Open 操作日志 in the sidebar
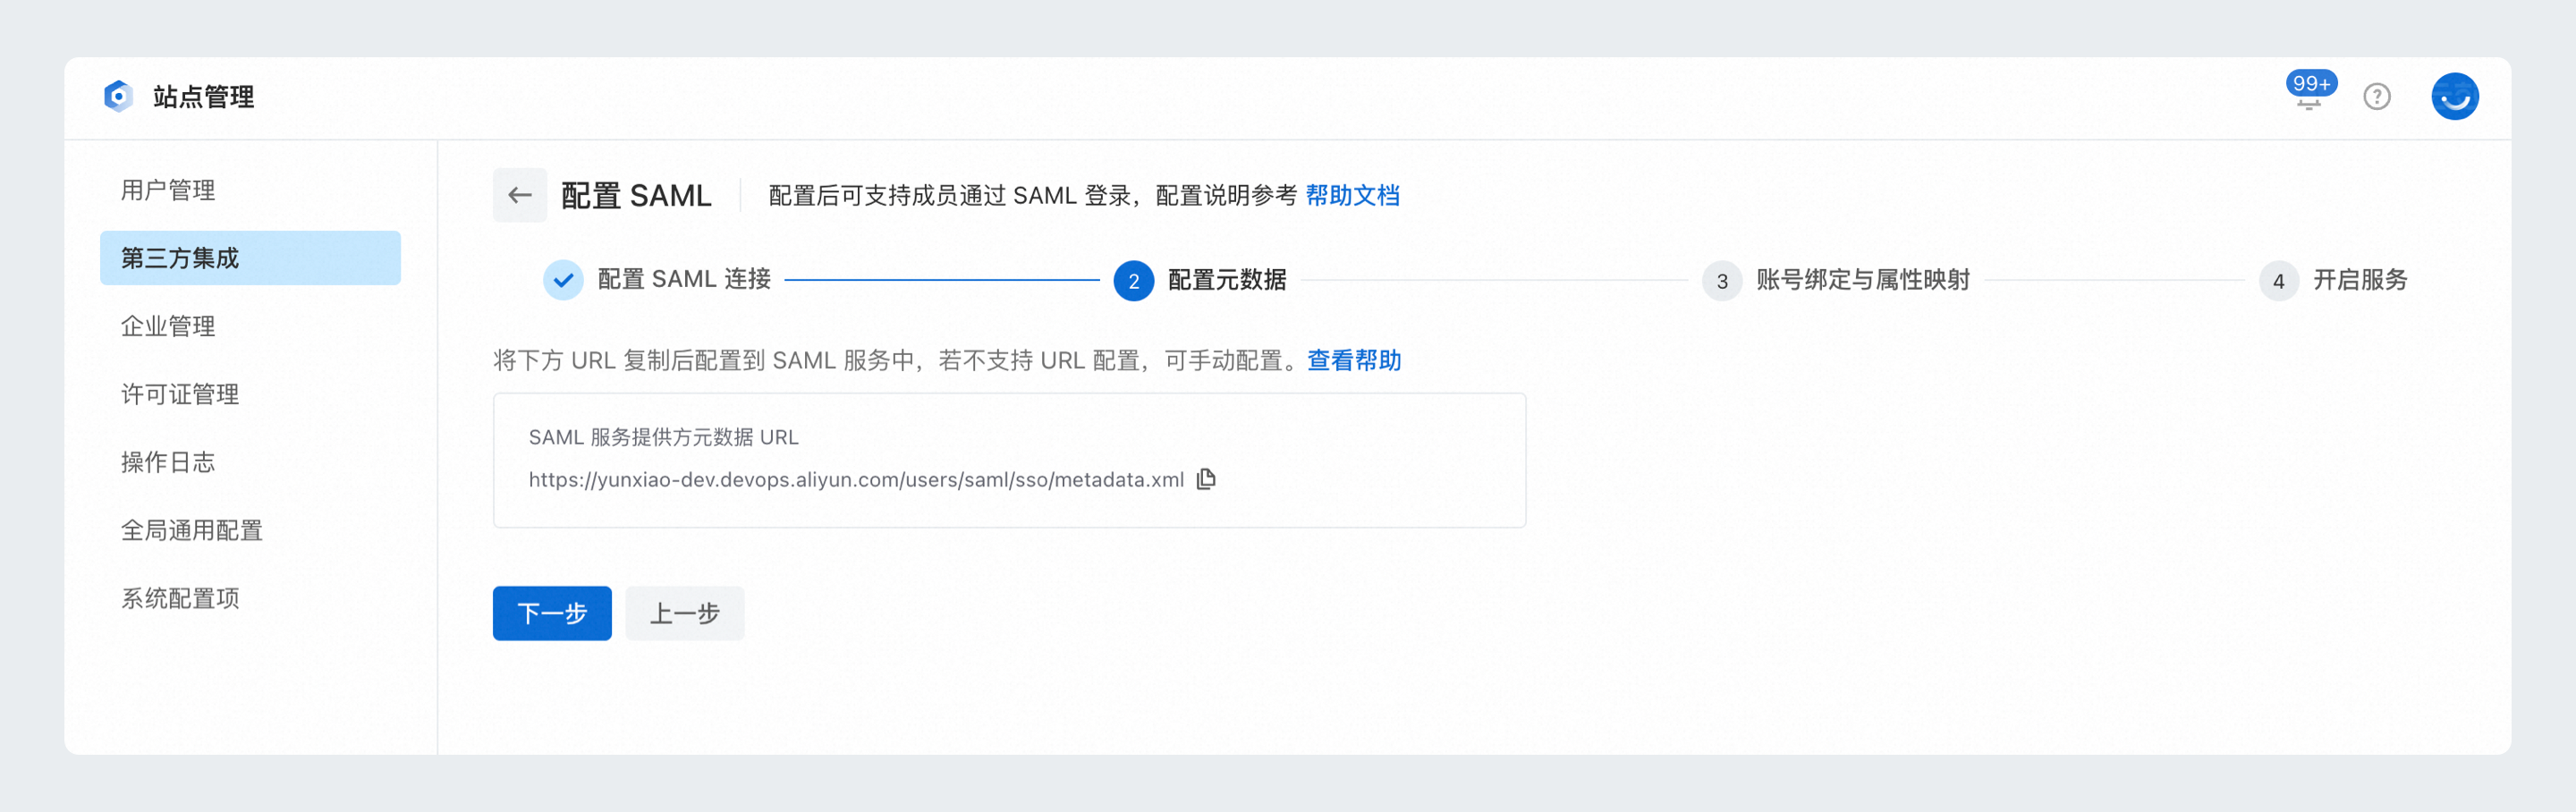 point(250,462)
